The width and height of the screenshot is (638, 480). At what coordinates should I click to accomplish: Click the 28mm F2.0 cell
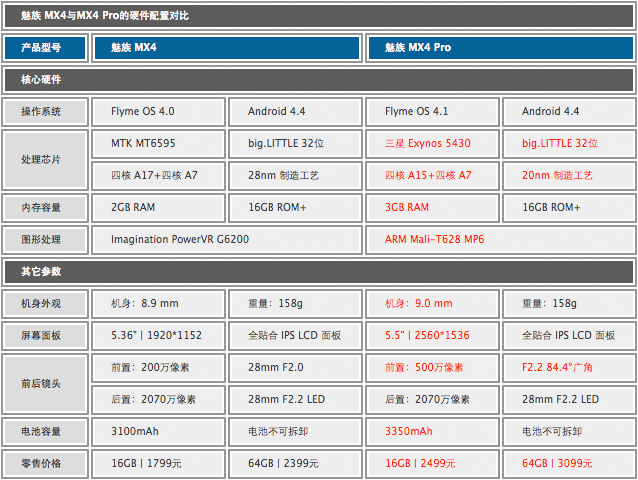[x=295, y=368]
